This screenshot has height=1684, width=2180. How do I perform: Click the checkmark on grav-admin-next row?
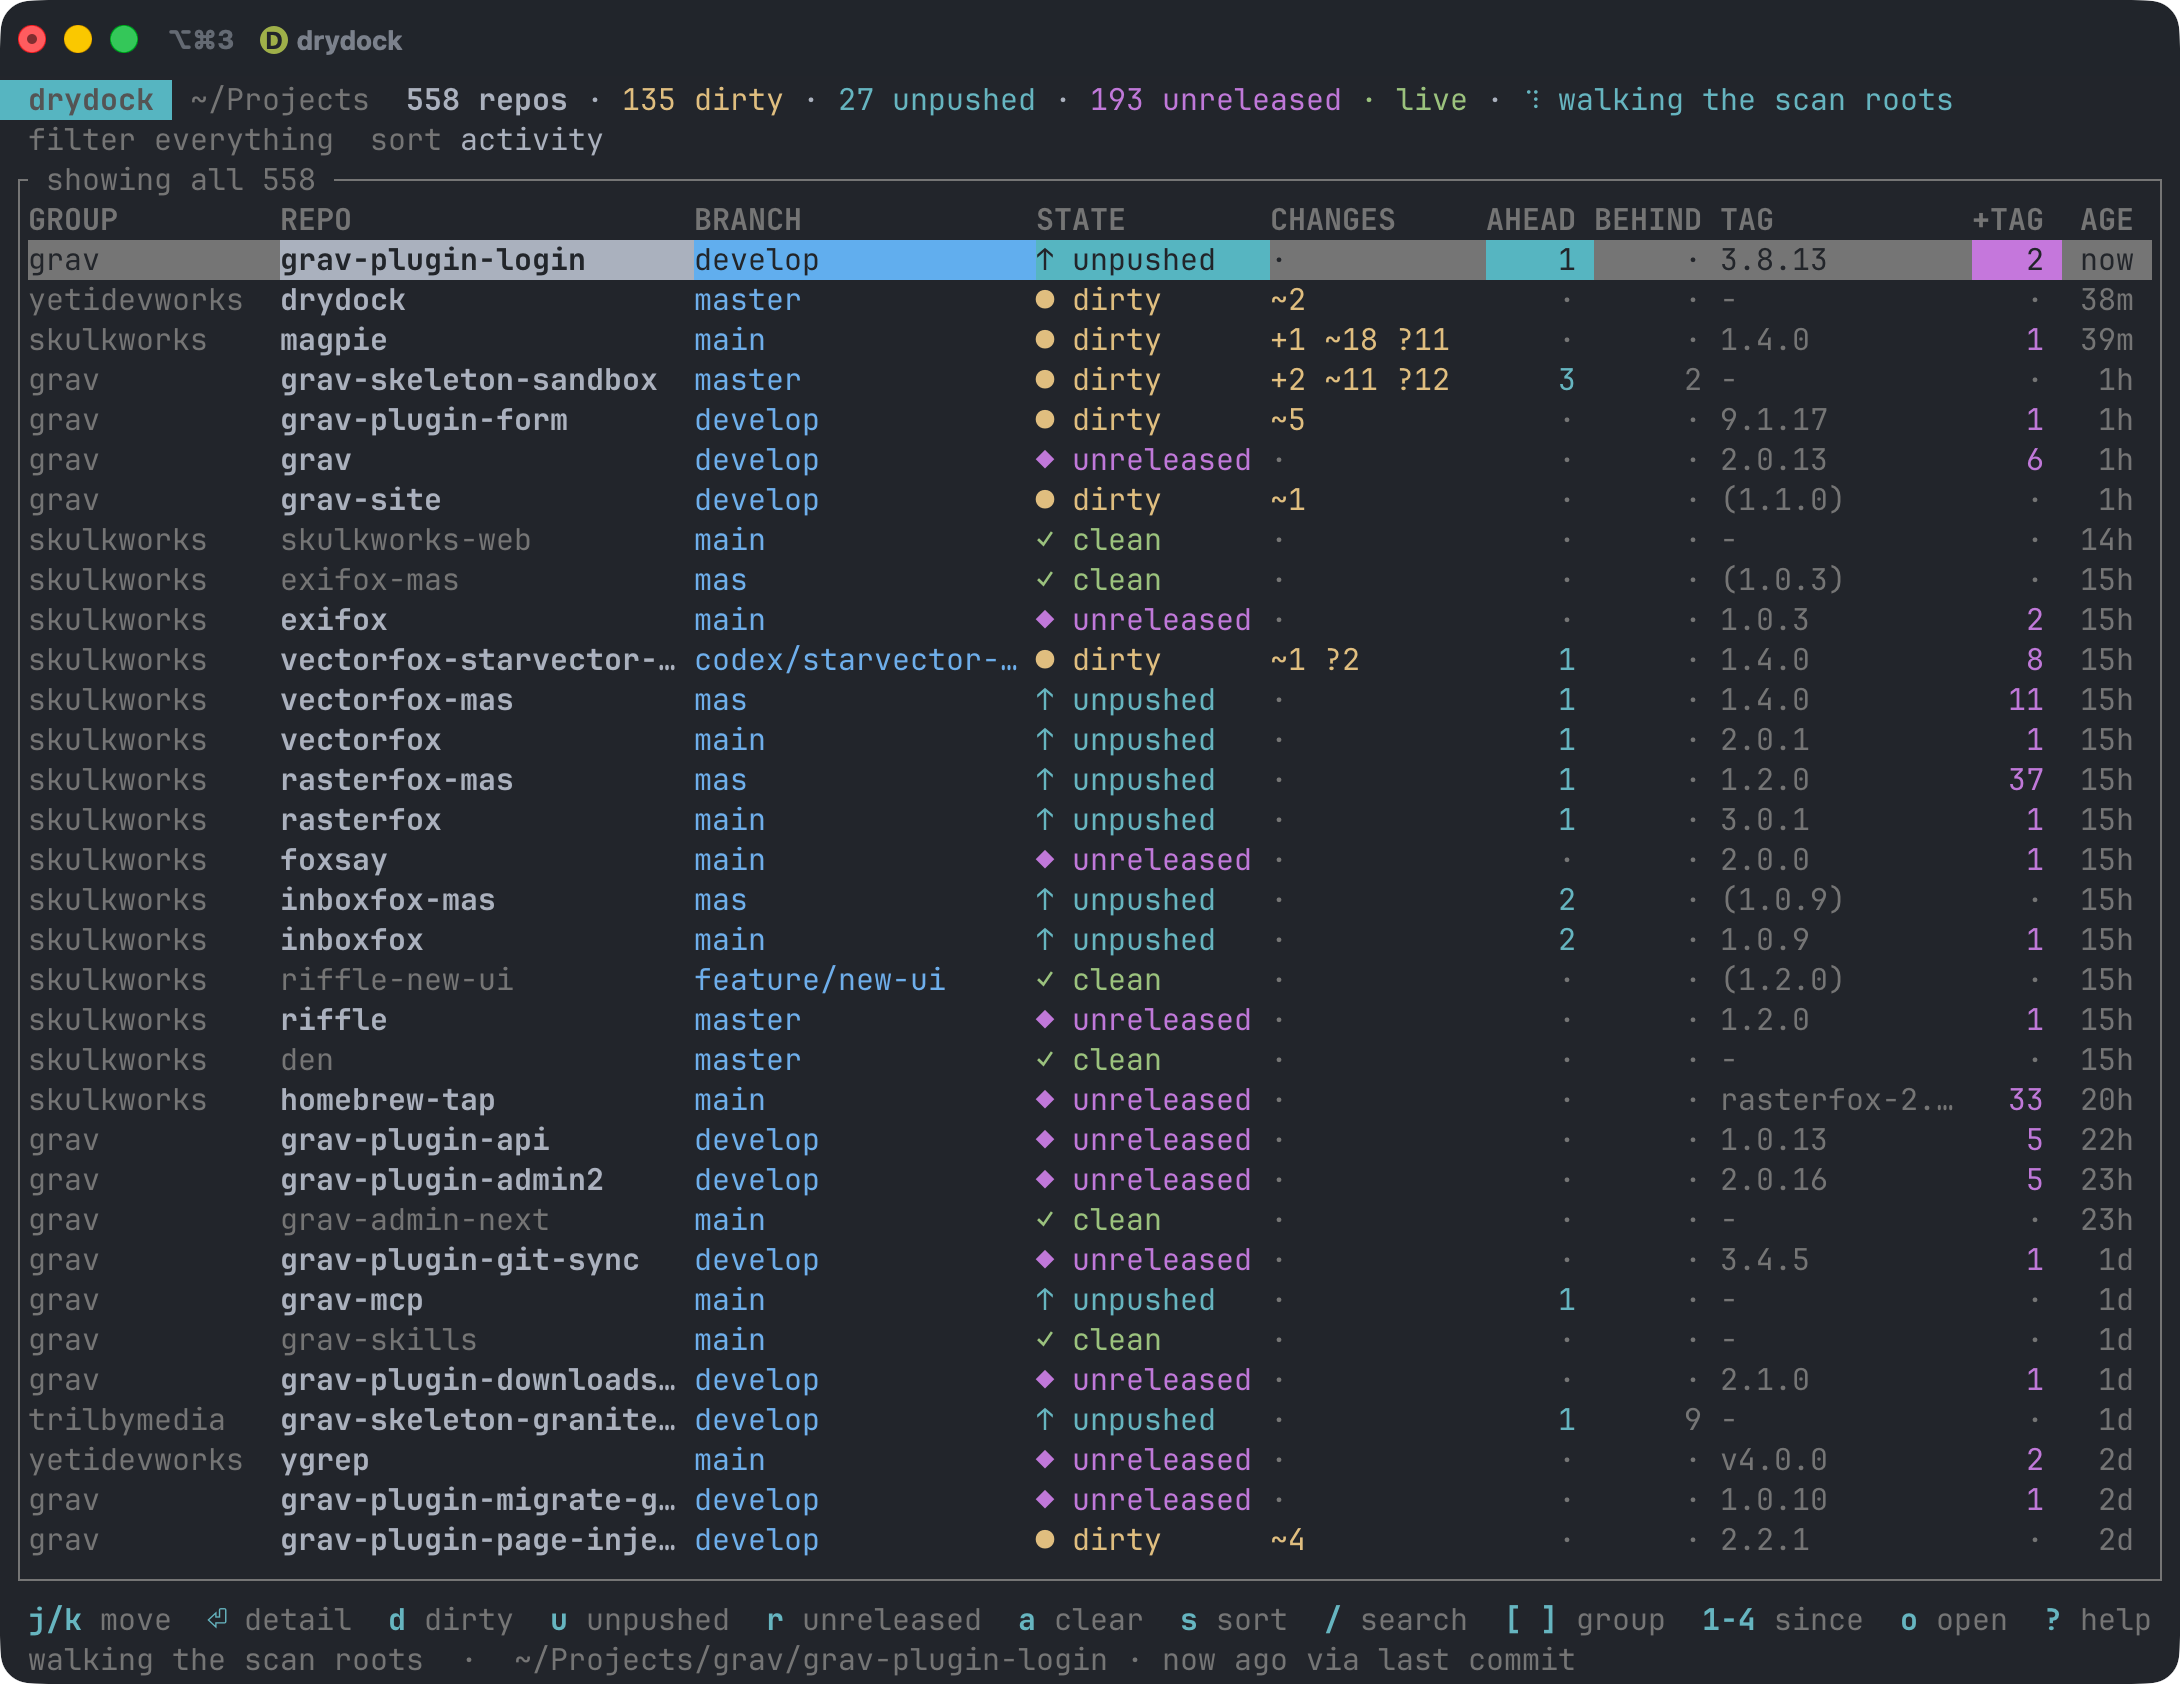(x=1045, y=1220)
